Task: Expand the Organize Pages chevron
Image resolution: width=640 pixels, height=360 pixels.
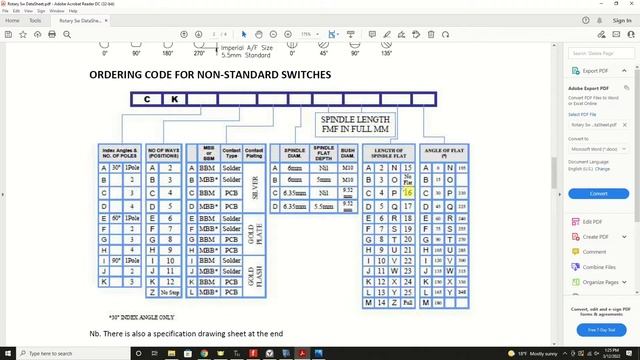Action: 624,282
